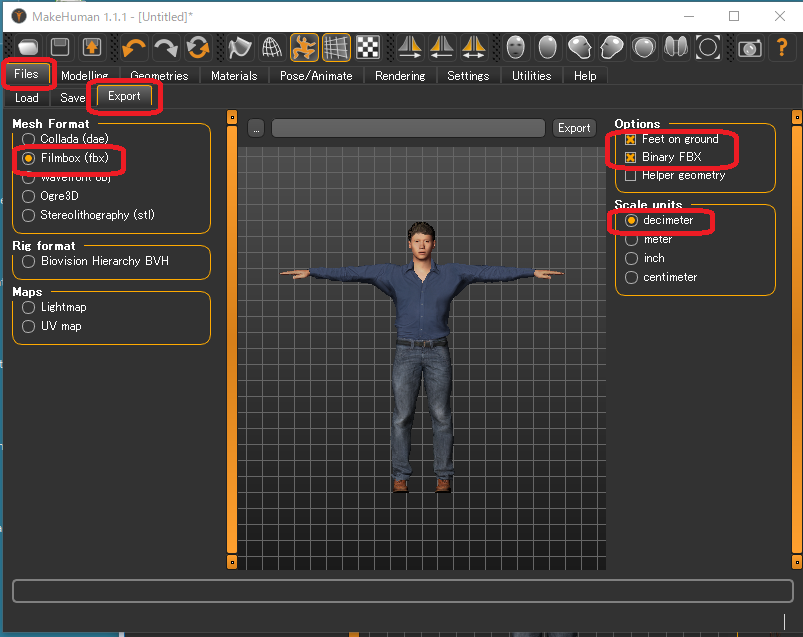Select Stereolithography (stl) format
803x637 pixels.
29,215
